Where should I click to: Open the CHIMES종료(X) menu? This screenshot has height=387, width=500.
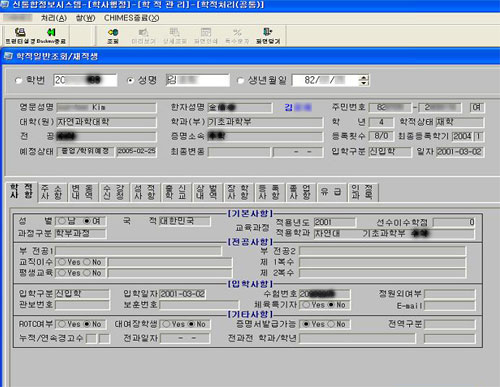131,18
